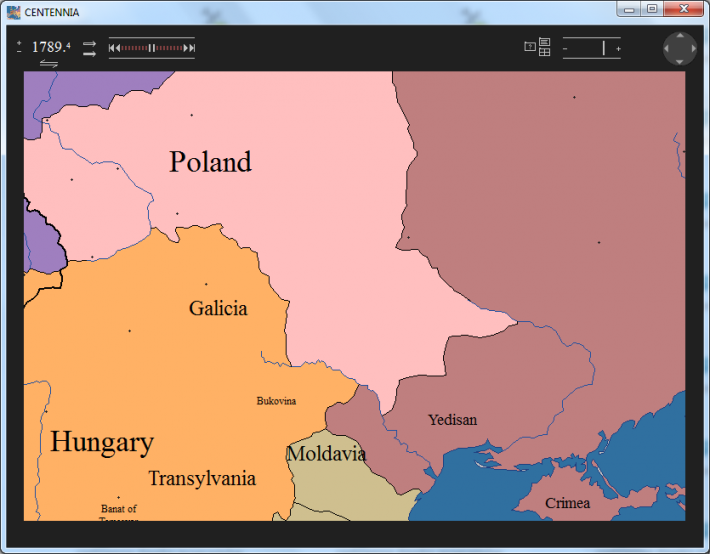Viewport: 710px width, 554px height.
Task: Click the Poland label on the map
Action: pyautogui.click(x=210, y=162)
